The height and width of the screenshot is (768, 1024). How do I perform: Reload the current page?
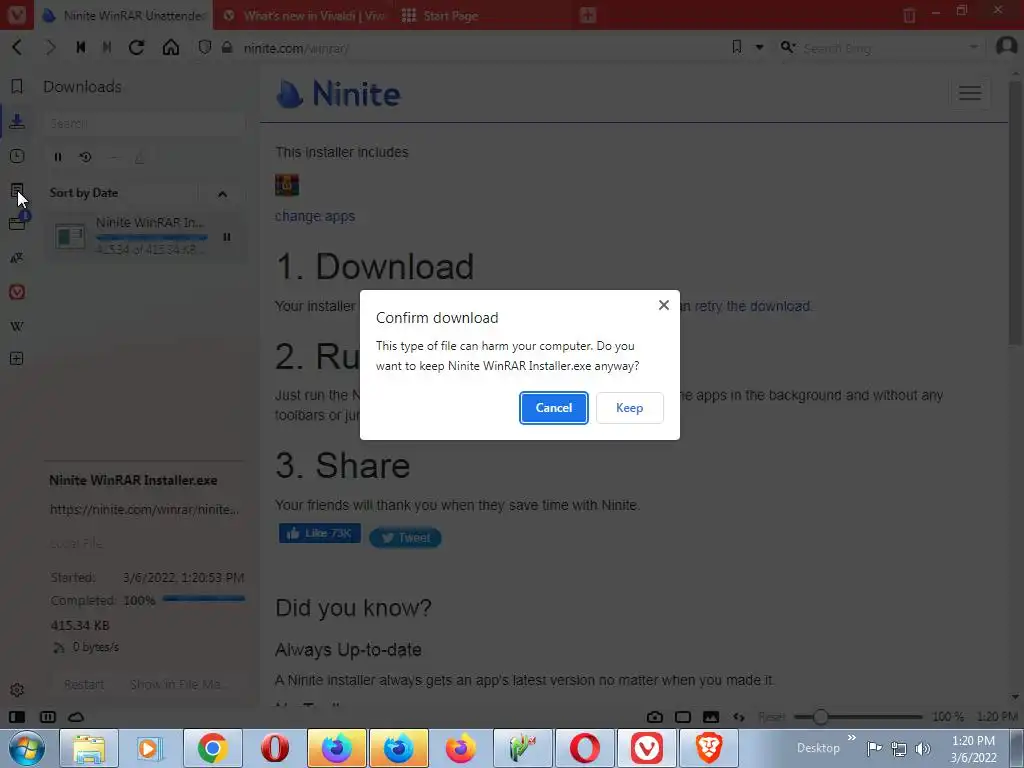click(136, 48)
